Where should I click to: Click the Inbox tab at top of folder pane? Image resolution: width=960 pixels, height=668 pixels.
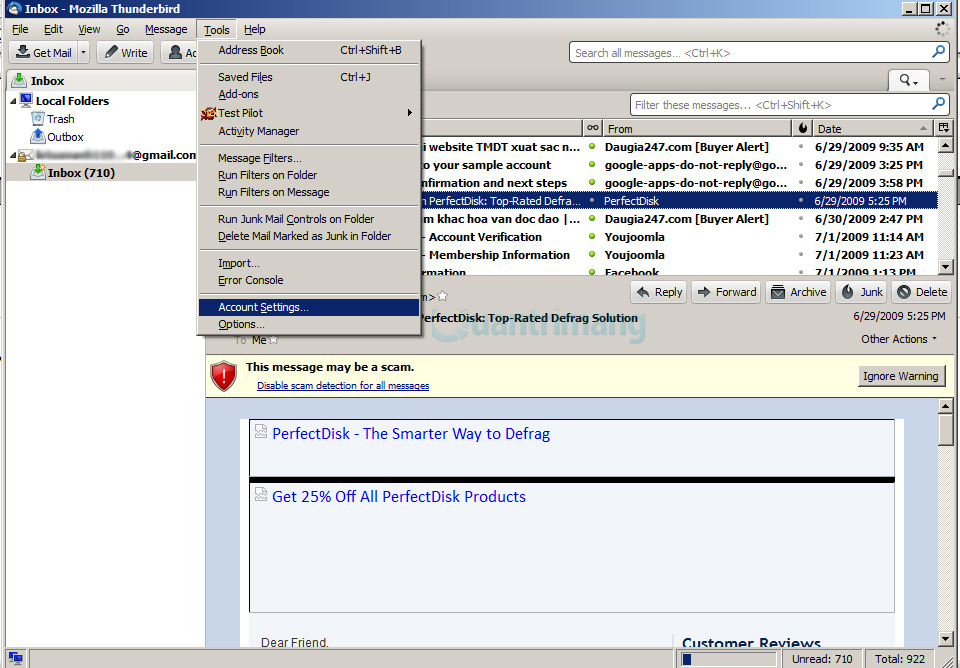(101, 80)
